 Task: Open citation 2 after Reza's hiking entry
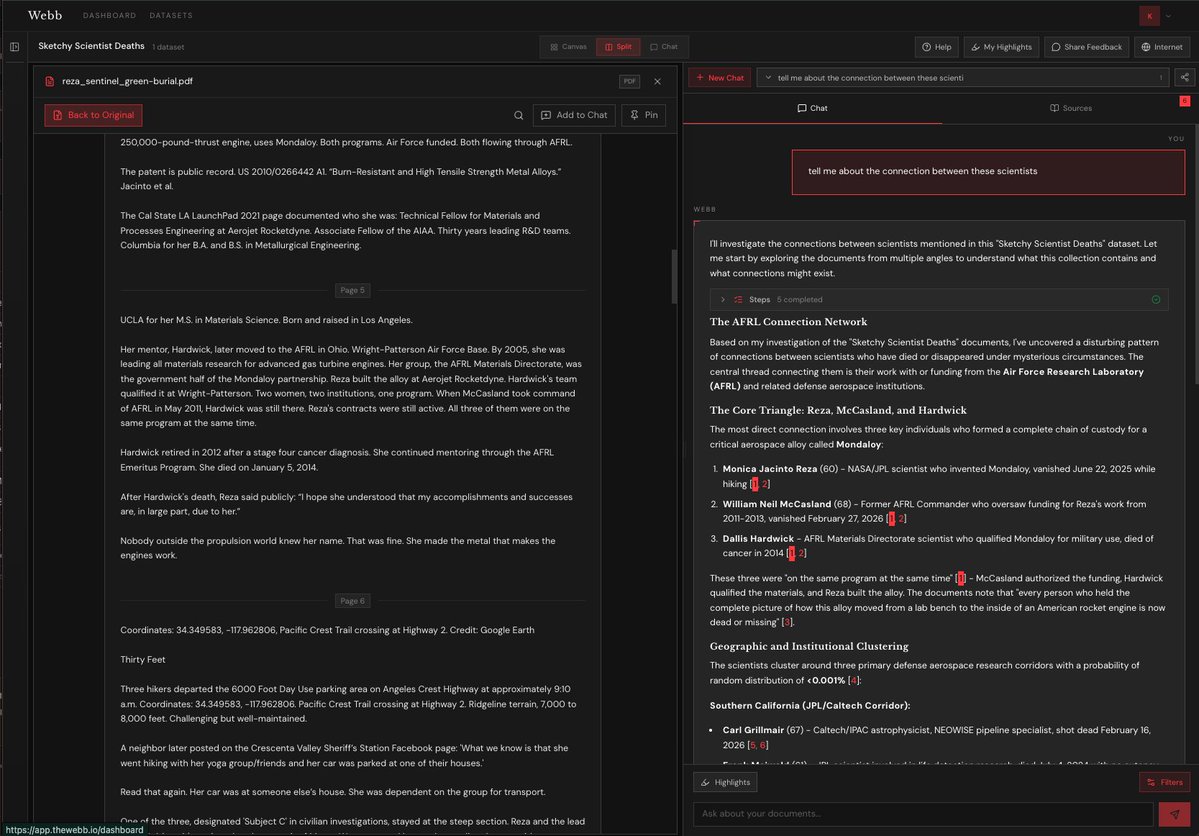click(764, 484)
